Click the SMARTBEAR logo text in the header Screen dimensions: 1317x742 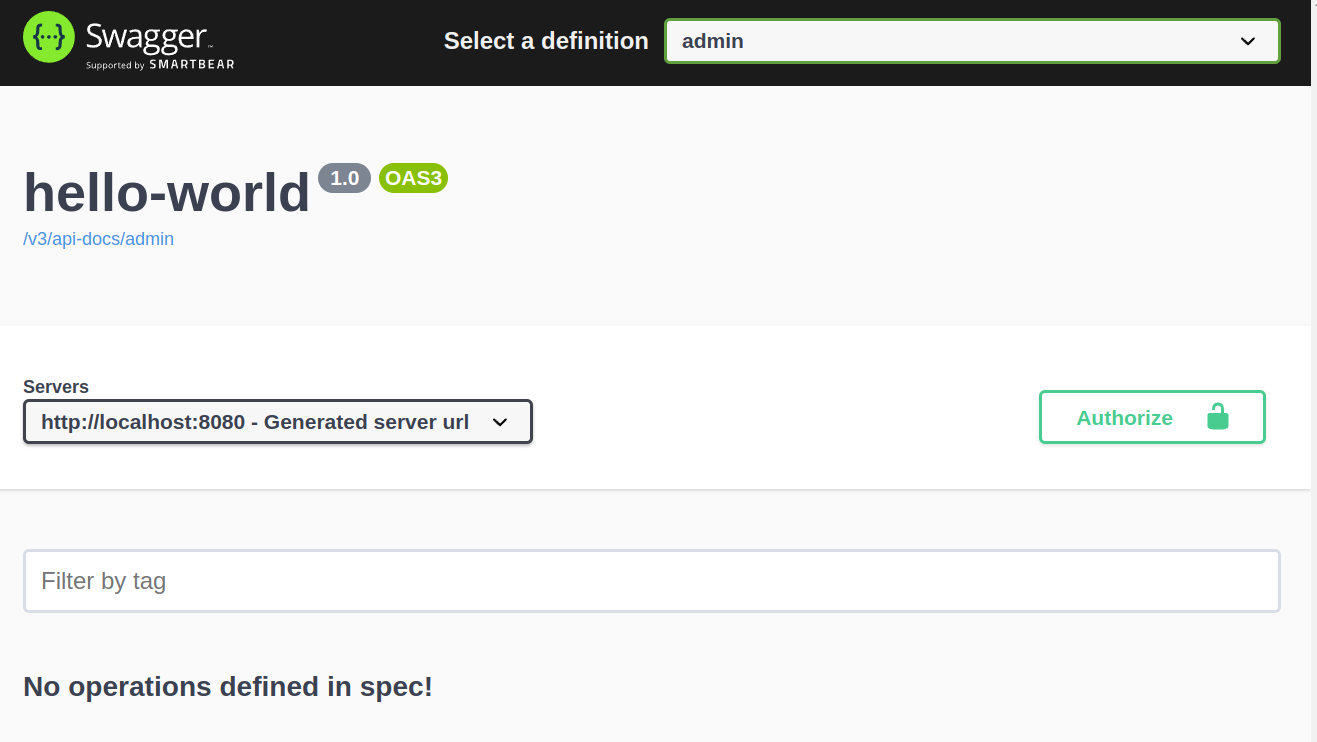click(191, 66)
